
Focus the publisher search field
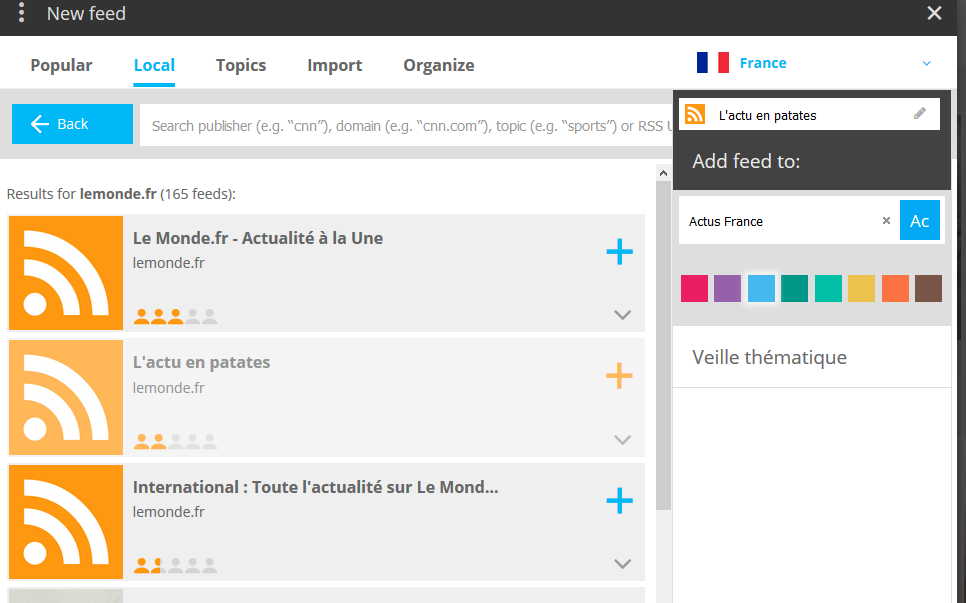407,126
